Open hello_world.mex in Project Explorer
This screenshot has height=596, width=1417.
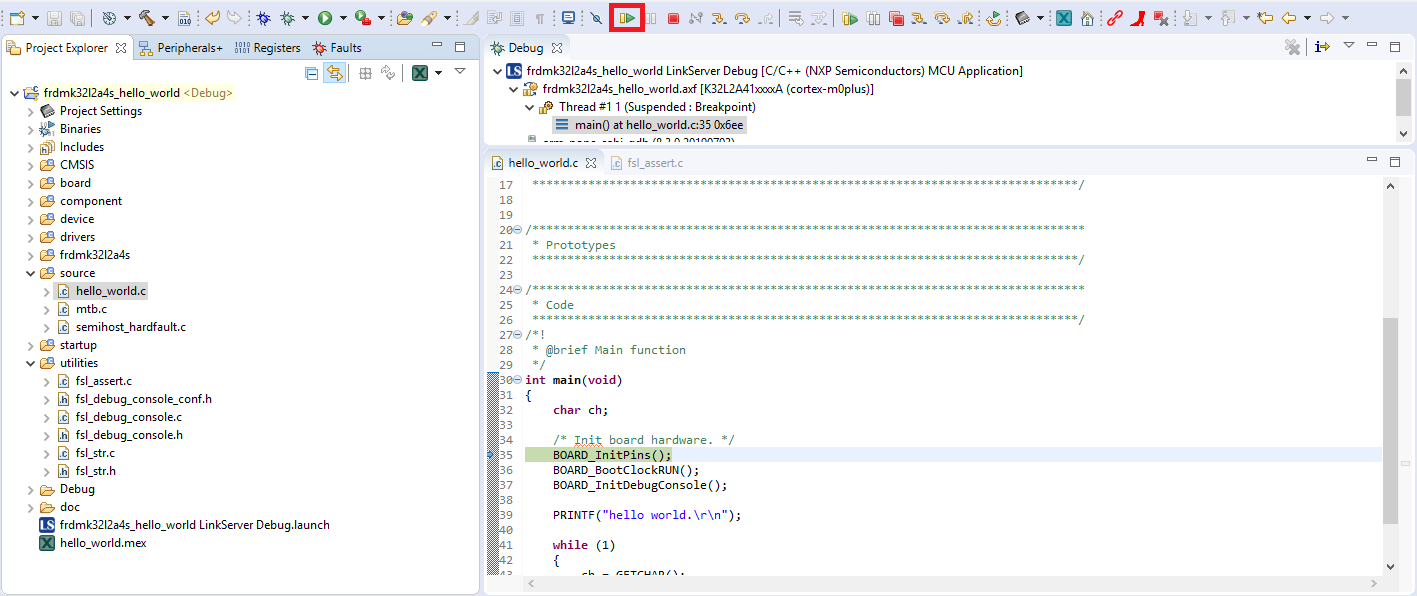point(102,543)
